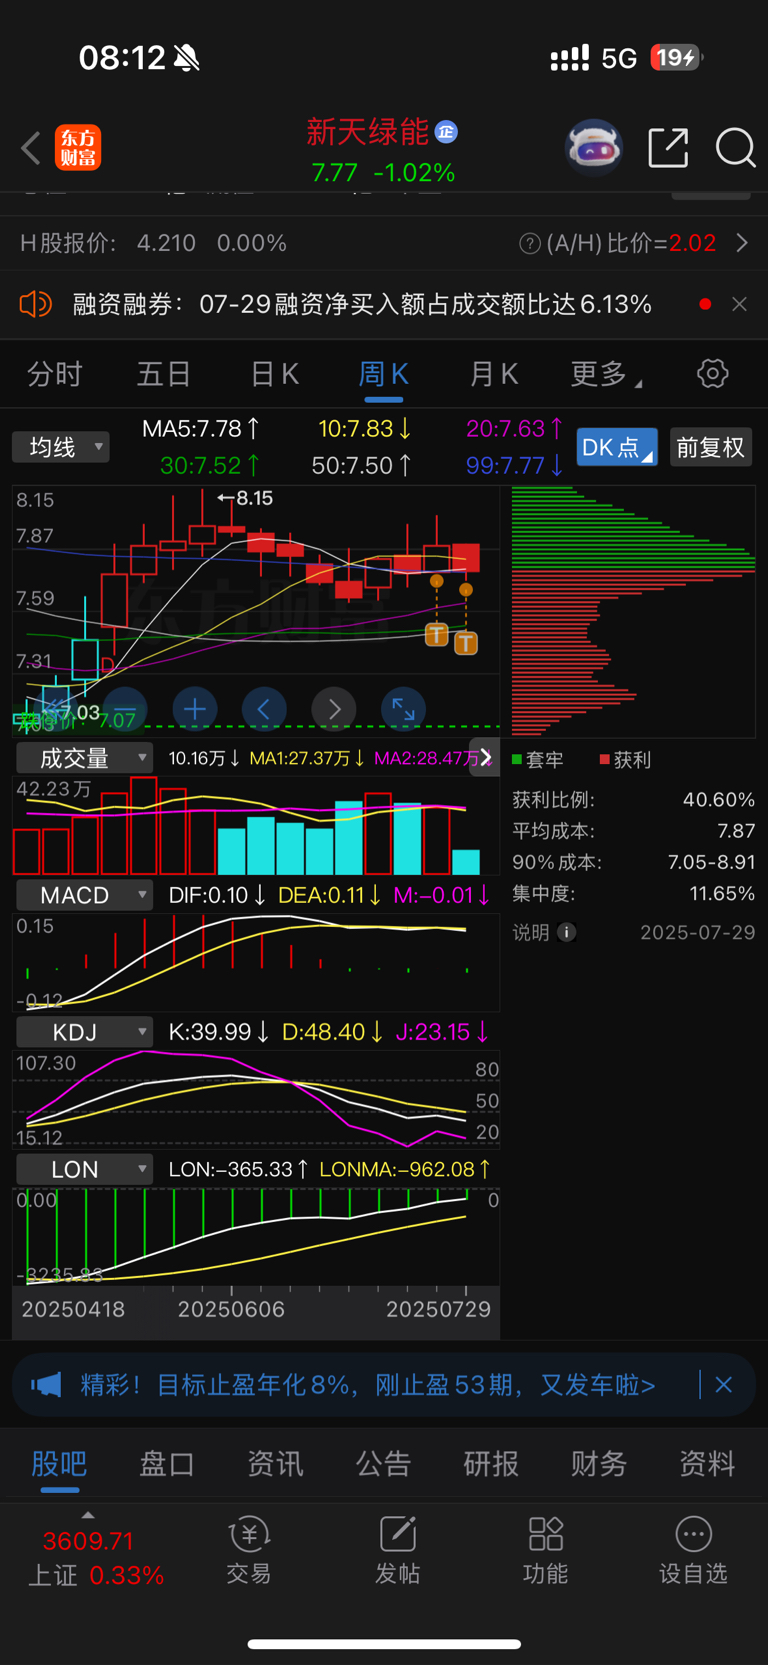The image size is (769, 1665).
Task: Switch to 财务 tab
Action: (599, 1464)
